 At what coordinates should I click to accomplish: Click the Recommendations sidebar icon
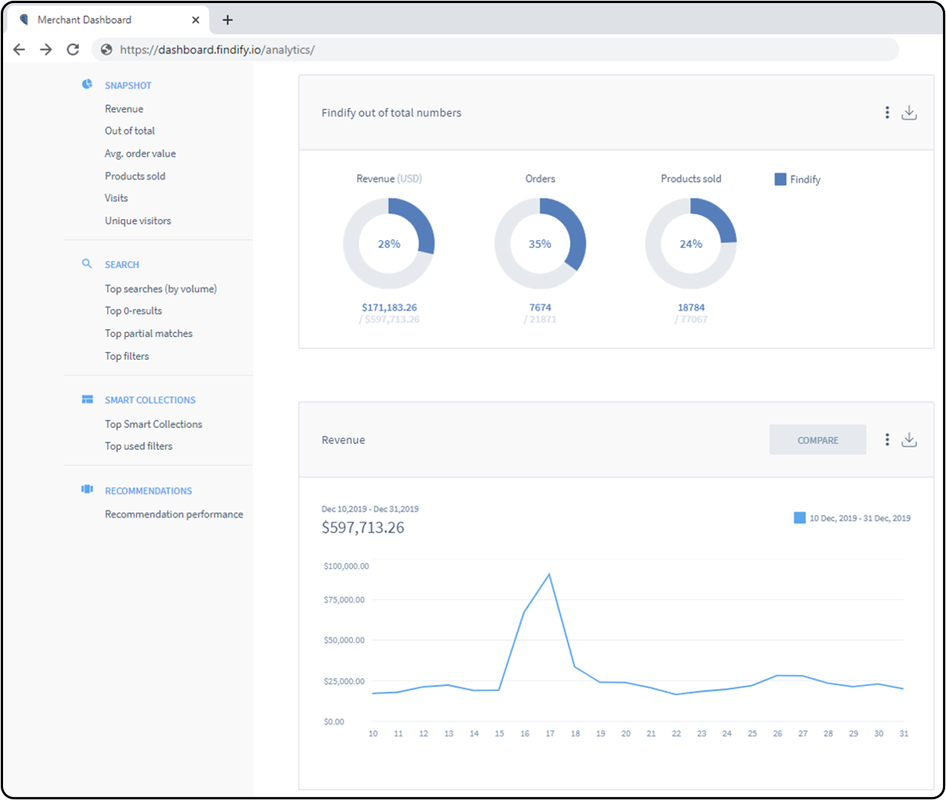pyautogui.click(x=87, y=490)
